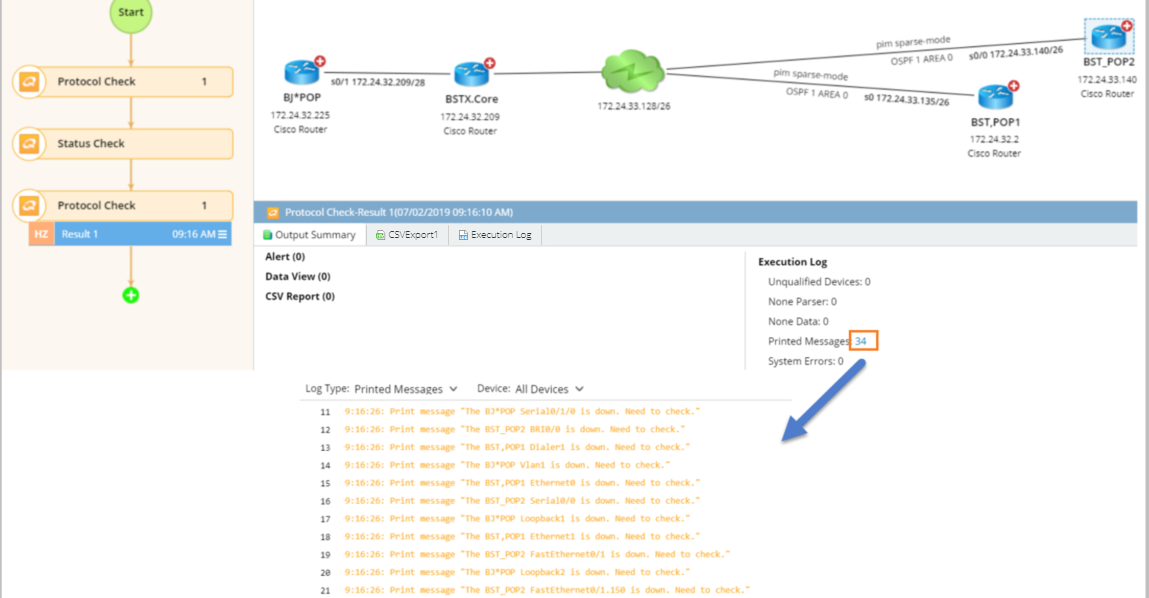Switch to the CSVExport1 tab
1149x598 pixels.
pyautogui.click(x=406, y=235)
